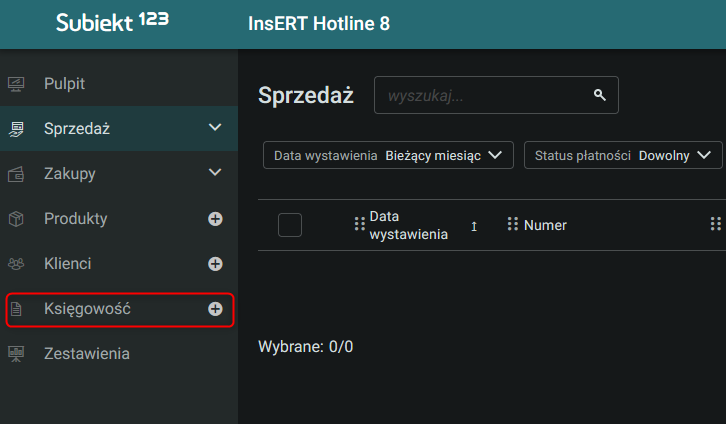Click the search magnifier icon

pos(600,95)
